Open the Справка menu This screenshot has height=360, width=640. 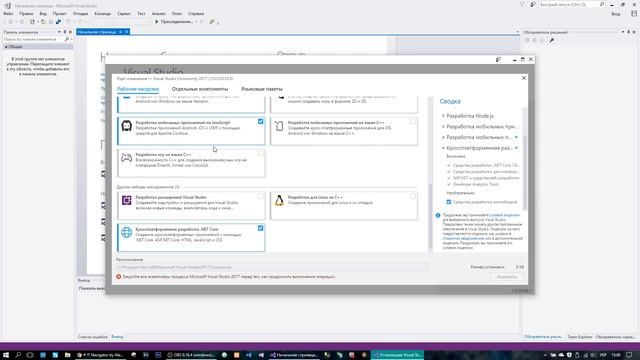coord(196,13)
